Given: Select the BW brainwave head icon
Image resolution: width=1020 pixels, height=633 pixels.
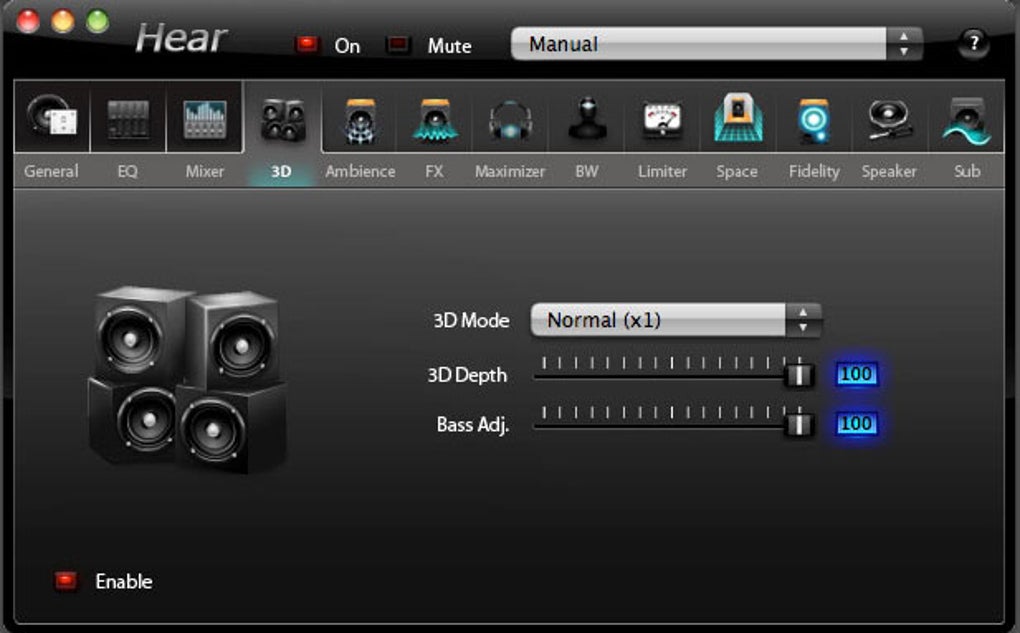Looking at the screenshot, I should coord(587,119).
